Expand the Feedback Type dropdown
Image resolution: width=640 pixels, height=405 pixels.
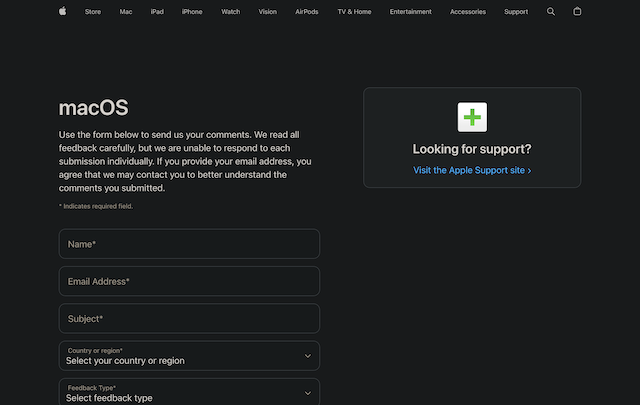click(189, 392)
